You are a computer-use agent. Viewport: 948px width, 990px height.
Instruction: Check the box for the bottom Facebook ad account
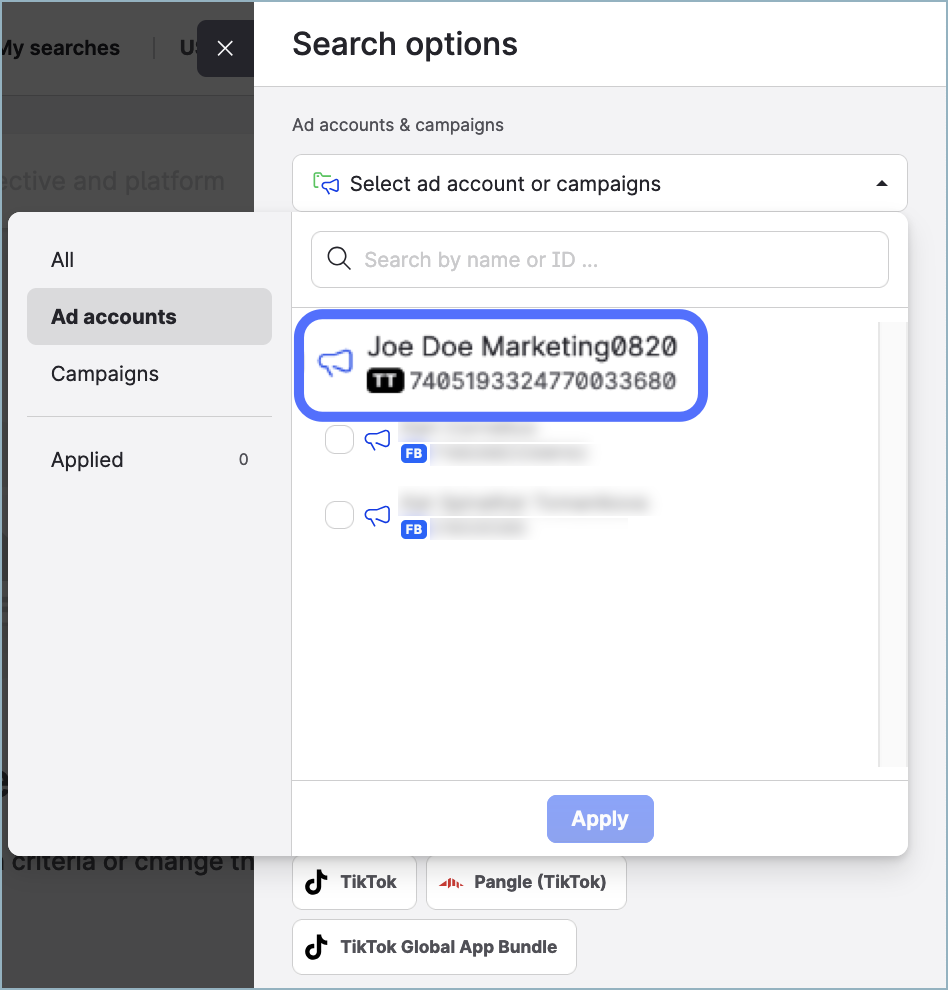click(340, 515)
